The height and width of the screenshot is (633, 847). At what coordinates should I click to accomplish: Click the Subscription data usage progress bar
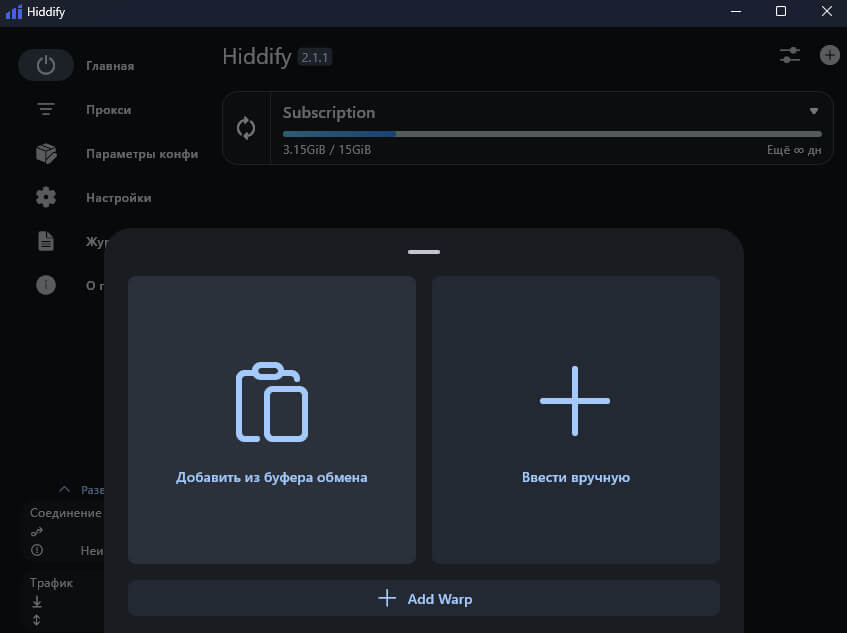pyautogui.click(x=552, y=134)
